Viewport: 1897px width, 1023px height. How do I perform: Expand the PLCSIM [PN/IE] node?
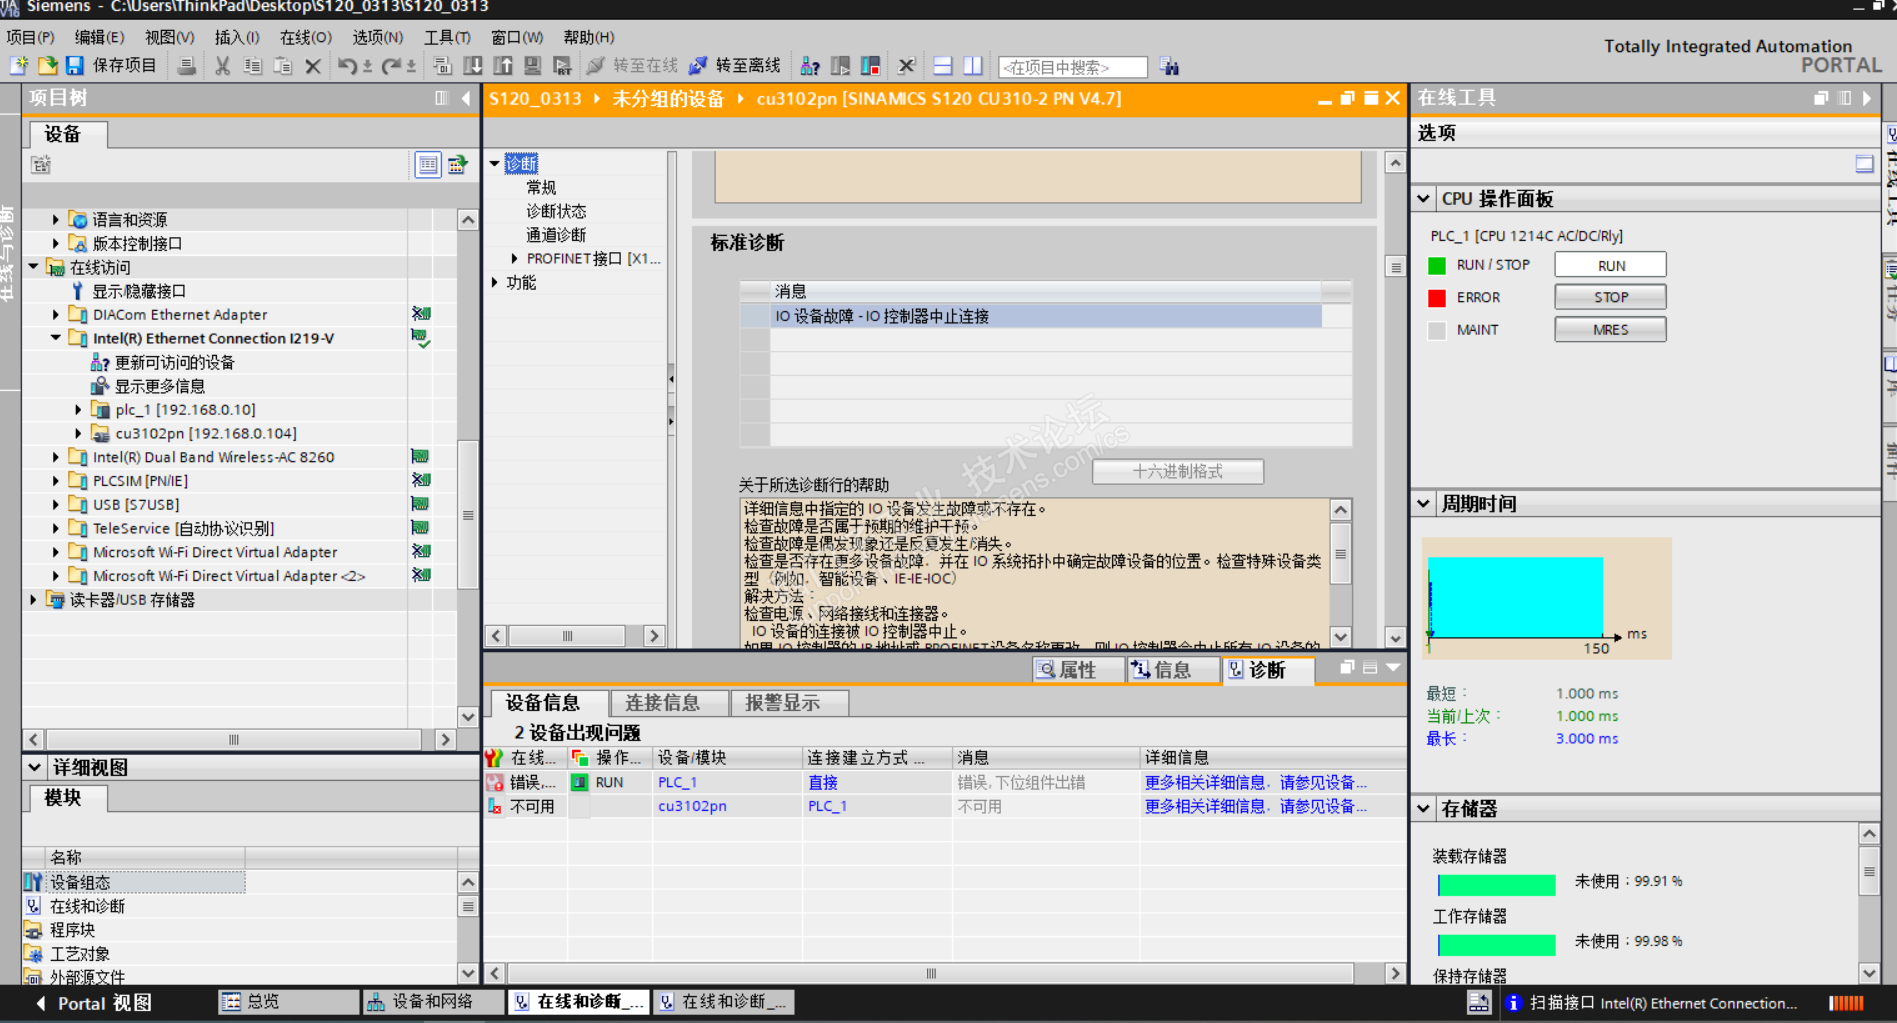tap(56, 480)
